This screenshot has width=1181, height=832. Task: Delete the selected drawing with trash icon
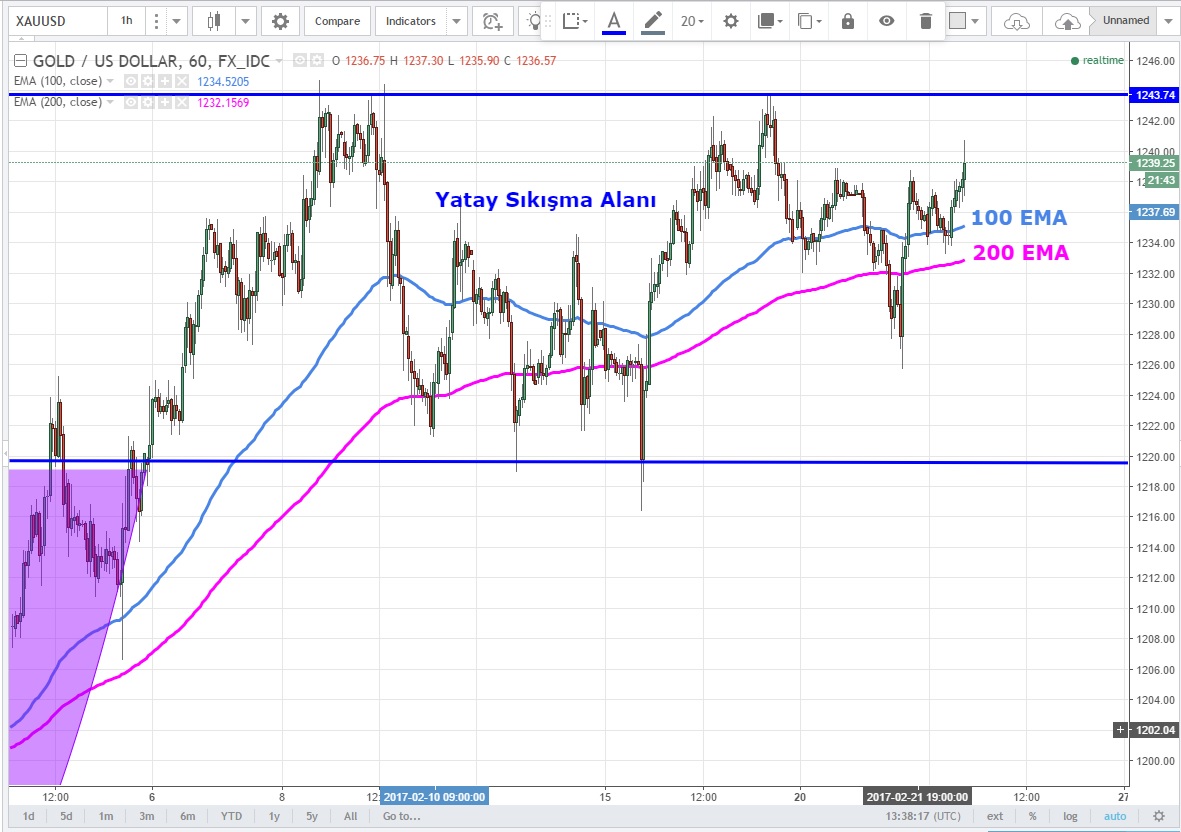pyautogui.click(x=925, y=21)
